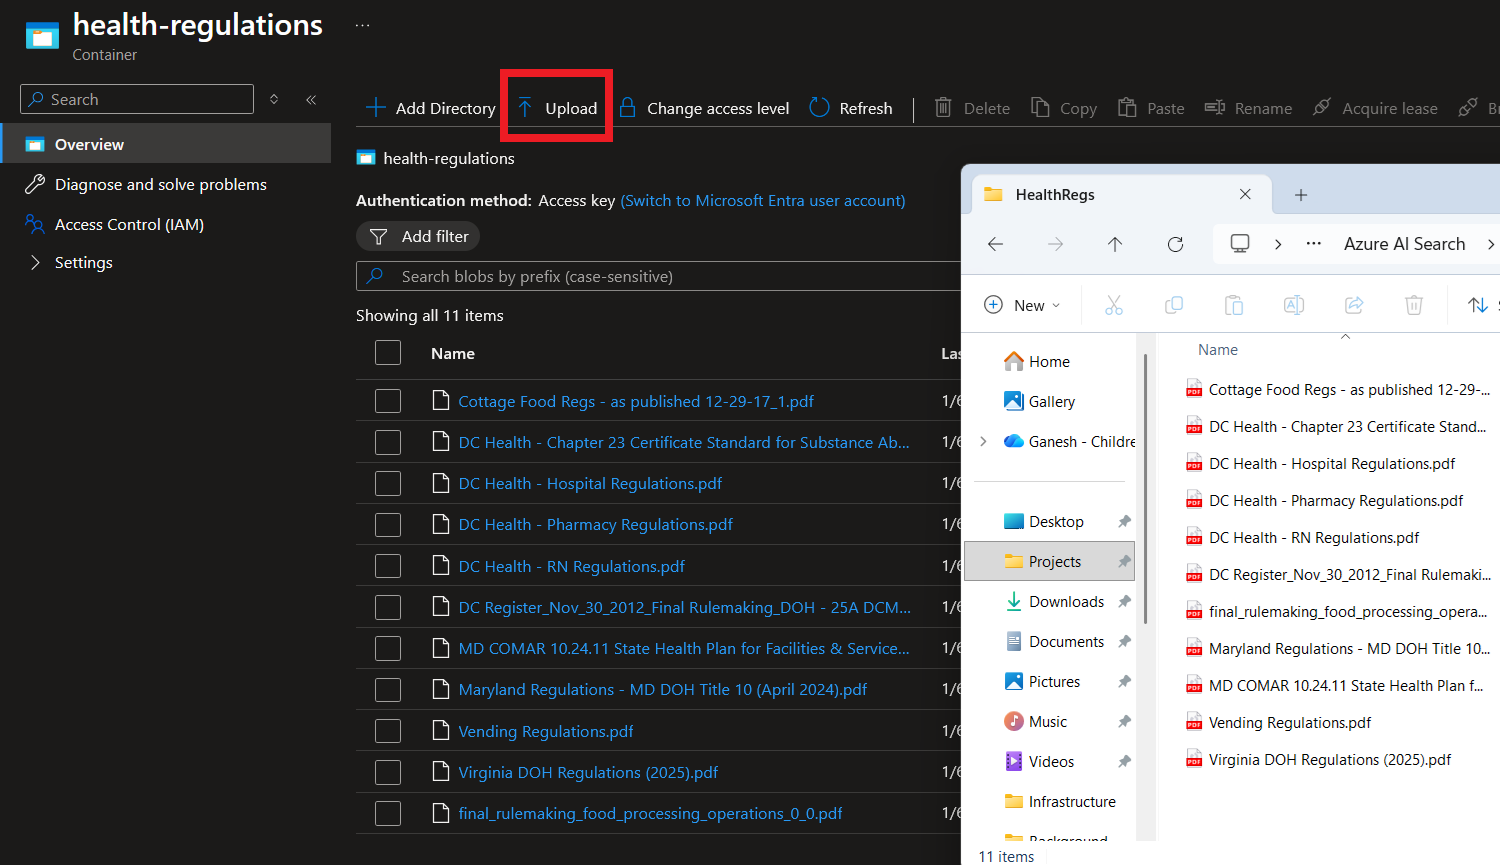Image resolution: width=1500 pixels, height=865 pixels.
Task: Open Overview in the left menu
Action: coord(165,144)
